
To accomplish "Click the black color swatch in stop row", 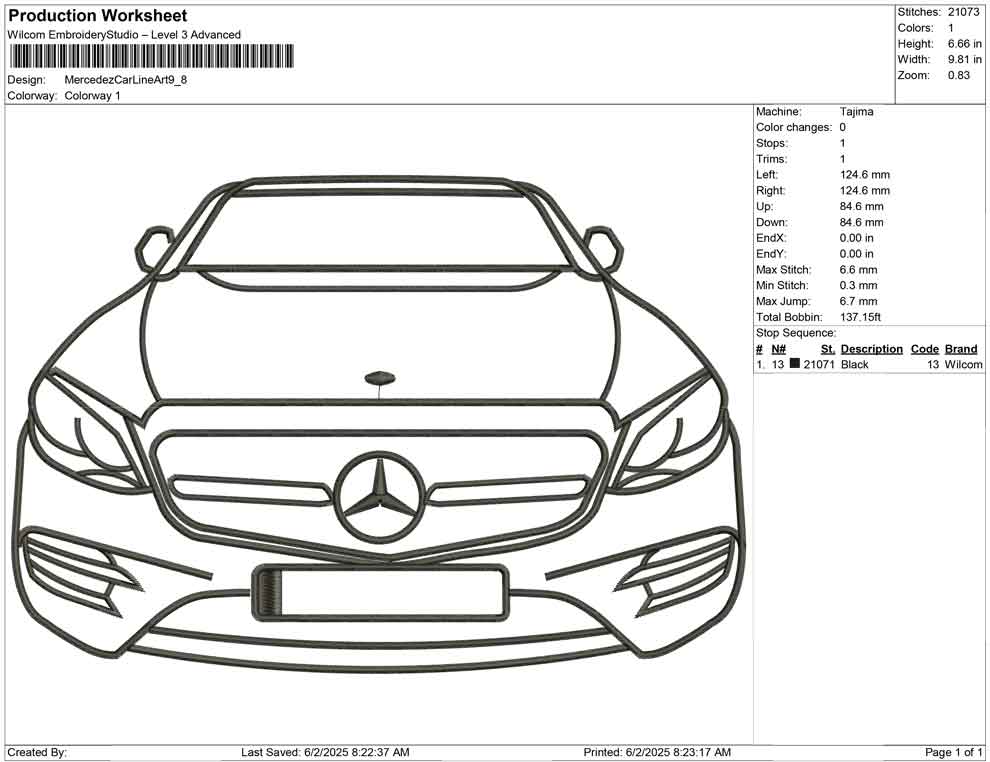I will tap(794, 363).
